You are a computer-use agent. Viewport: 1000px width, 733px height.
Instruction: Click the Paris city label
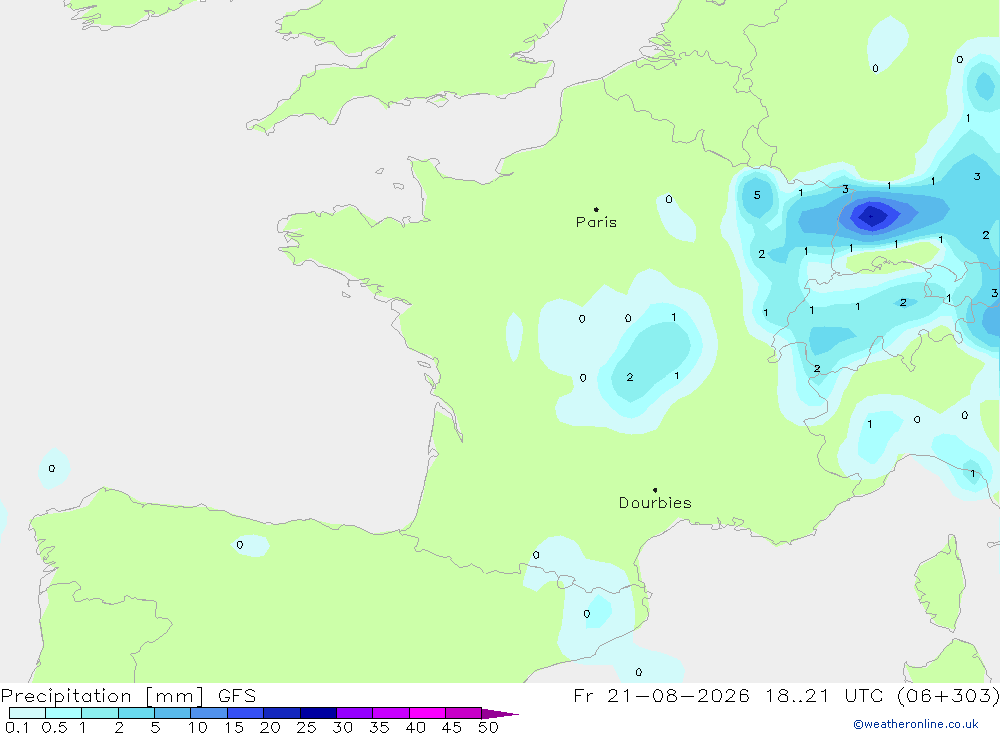596,222
